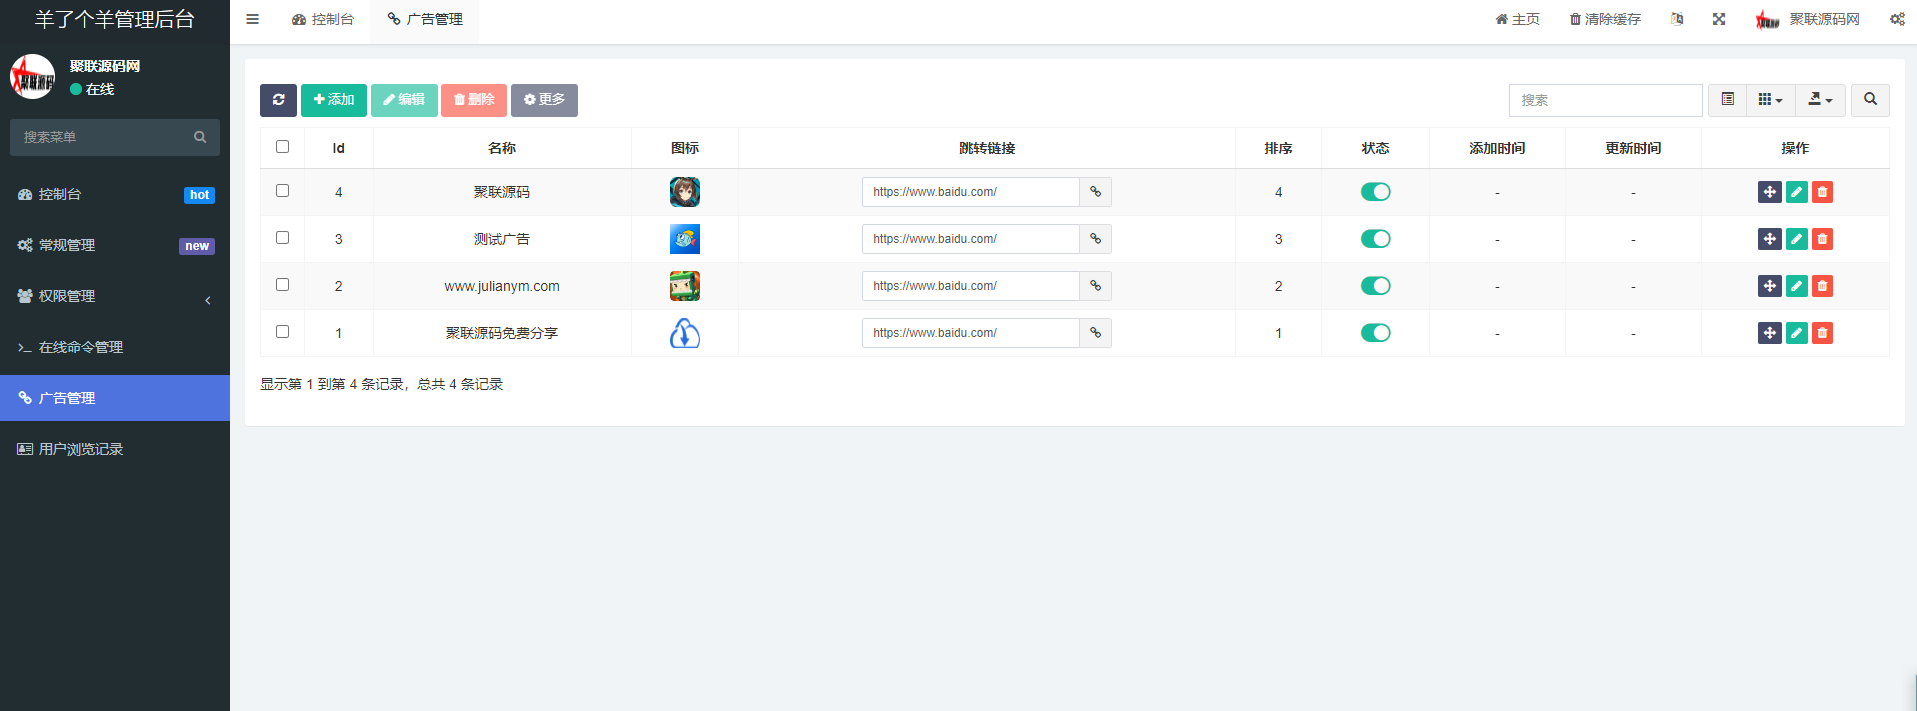This screenshot has width=1917, height=711.
Task: Click the 羊了个羊管理后台 title
Action: coord(115,19)
